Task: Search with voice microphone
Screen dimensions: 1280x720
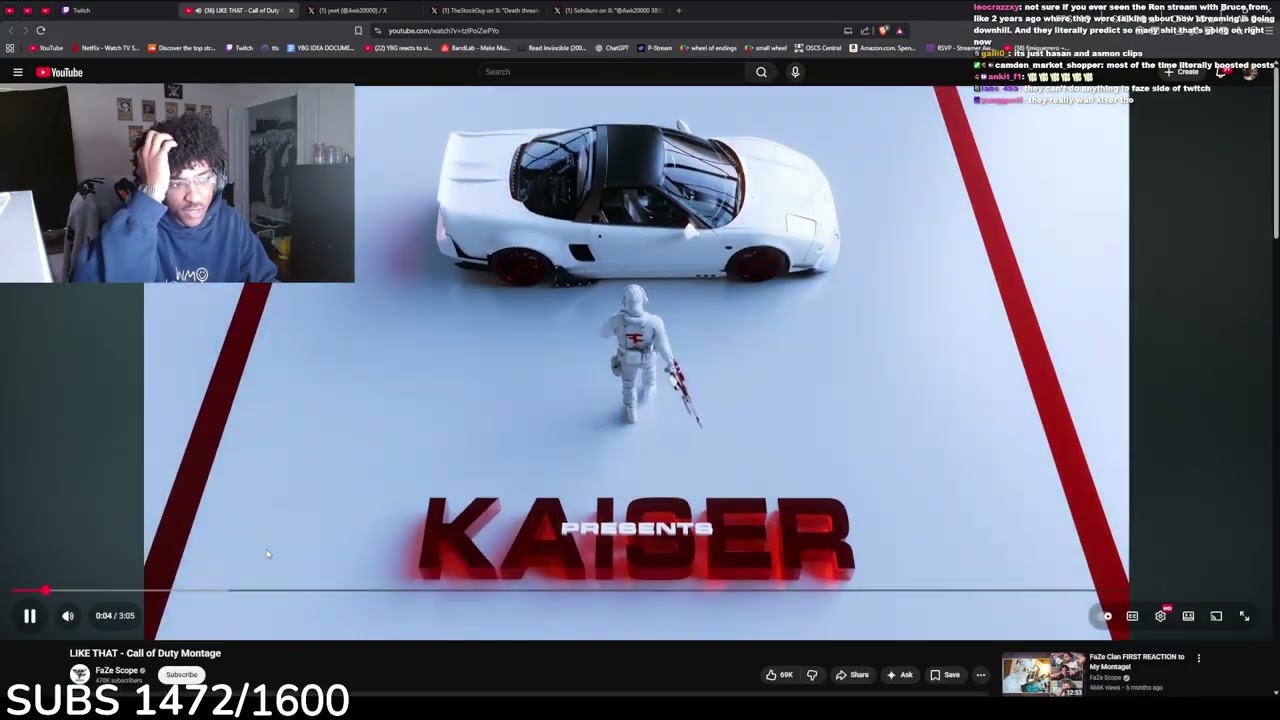Action: (x=795, y=72)
